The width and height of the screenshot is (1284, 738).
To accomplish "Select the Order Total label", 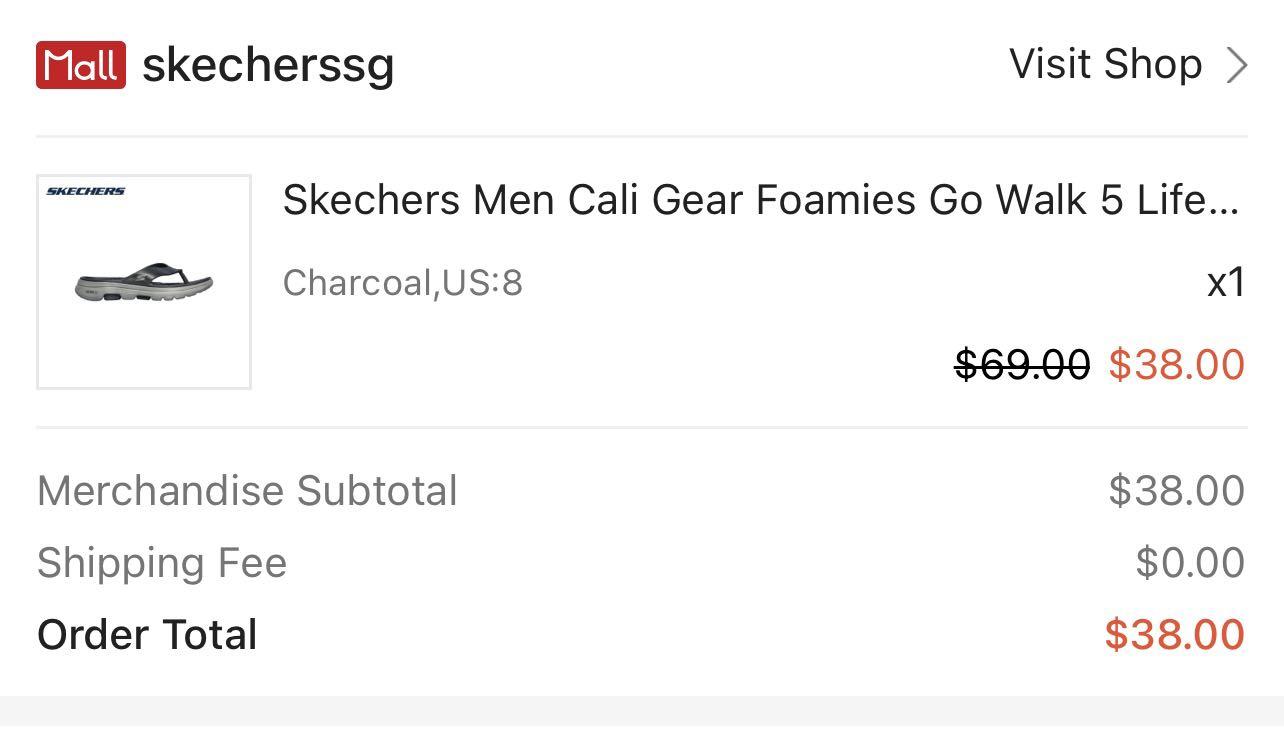I will (x=147, y=635).
